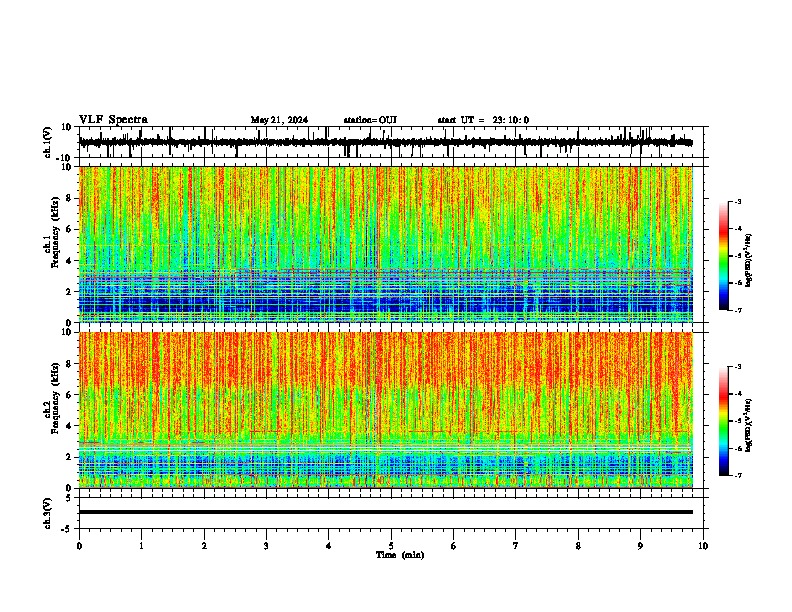Screen dimensions: 792x612
Task: Click time-axis tick label "3"
Action: (266, 546)
